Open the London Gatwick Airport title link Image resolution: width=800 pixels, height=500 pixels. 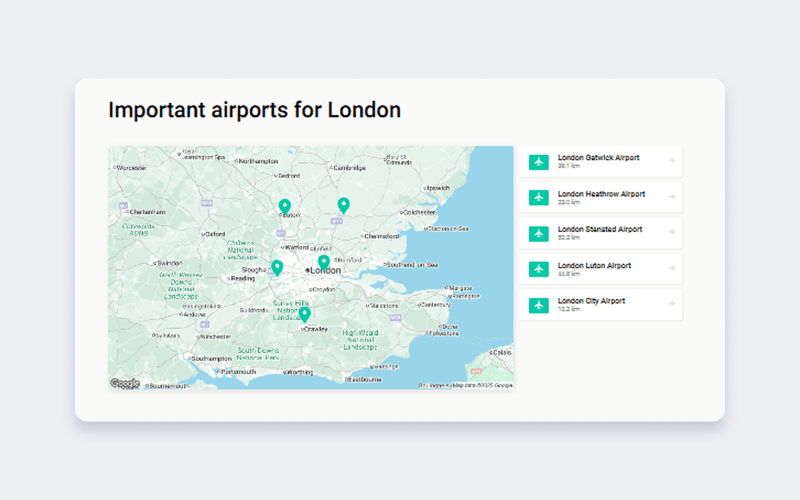click(598, 158)
